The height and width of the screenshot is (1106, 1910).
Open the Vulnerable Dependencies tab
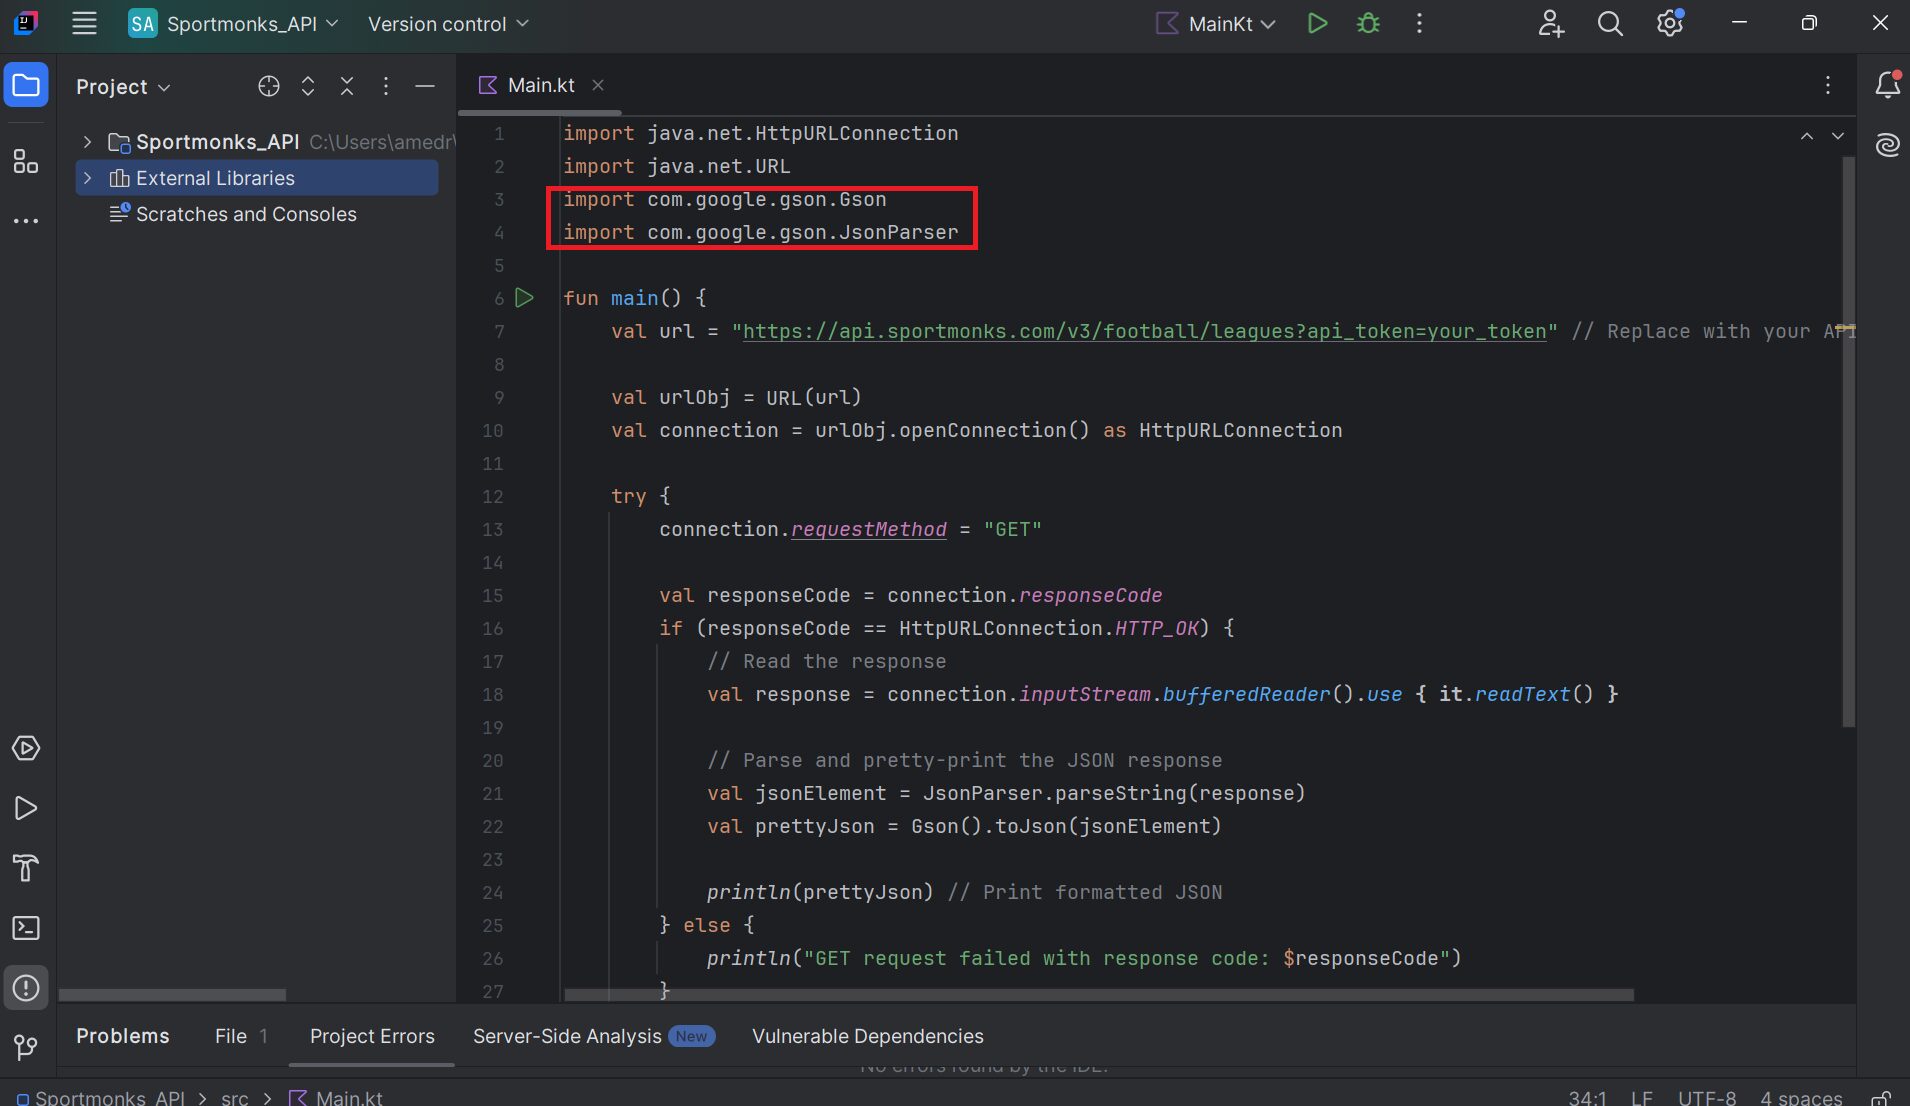click(867, 1036)
